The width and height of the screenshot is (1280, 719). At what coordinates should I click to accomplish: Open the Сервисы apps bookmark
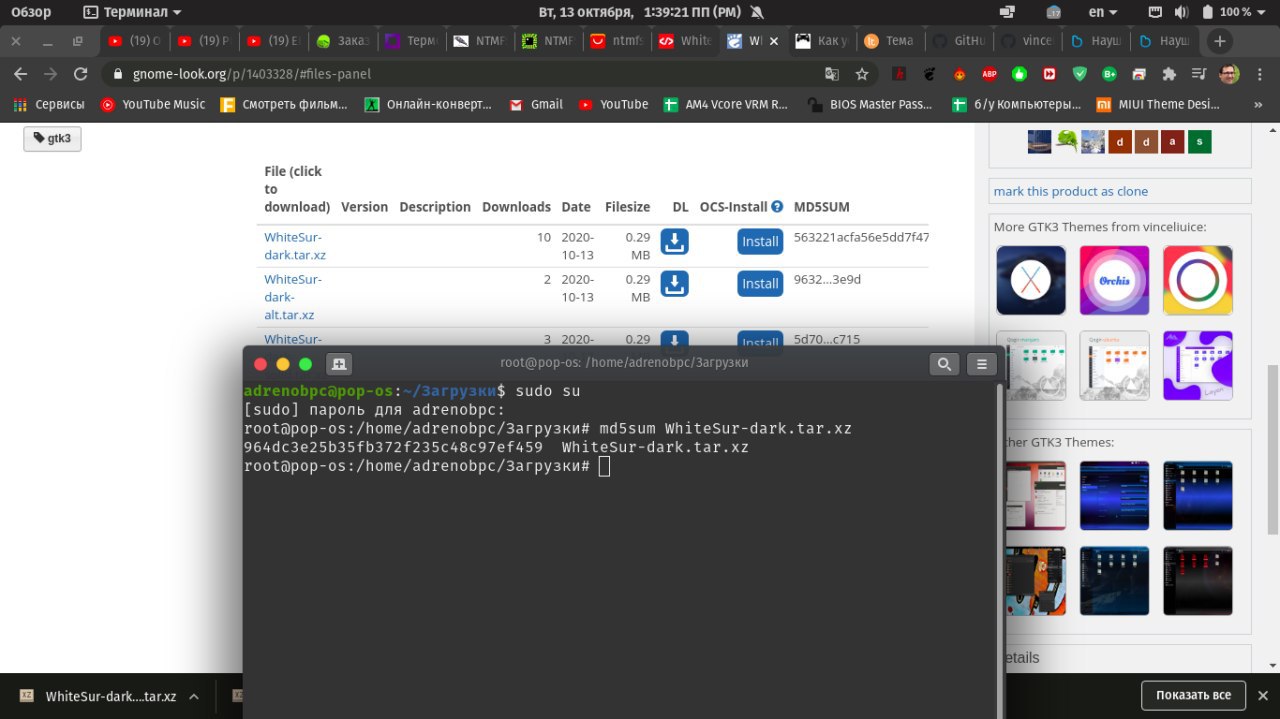tap(49, 104)
